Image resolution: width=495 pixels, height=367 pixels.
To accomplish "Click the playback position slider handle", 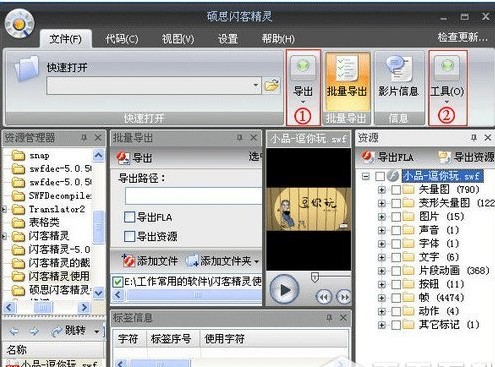I will 315,277.
